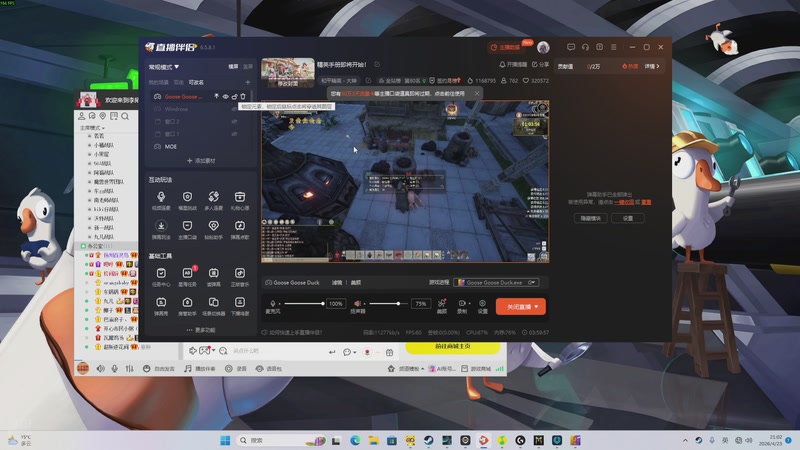800x450 pixels.
Task: Open the headset support icon in title bar
Action: pyautogui.click(x=585, y=47)
